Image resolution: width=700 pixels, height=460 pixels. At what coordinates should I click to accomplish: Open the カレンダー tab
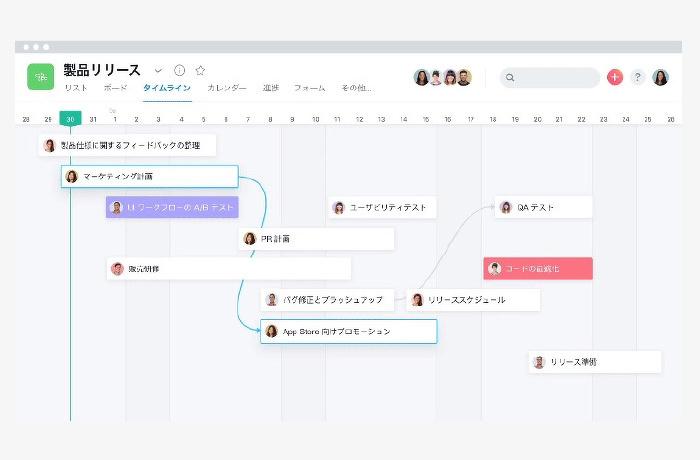click(x=227, y=89)
